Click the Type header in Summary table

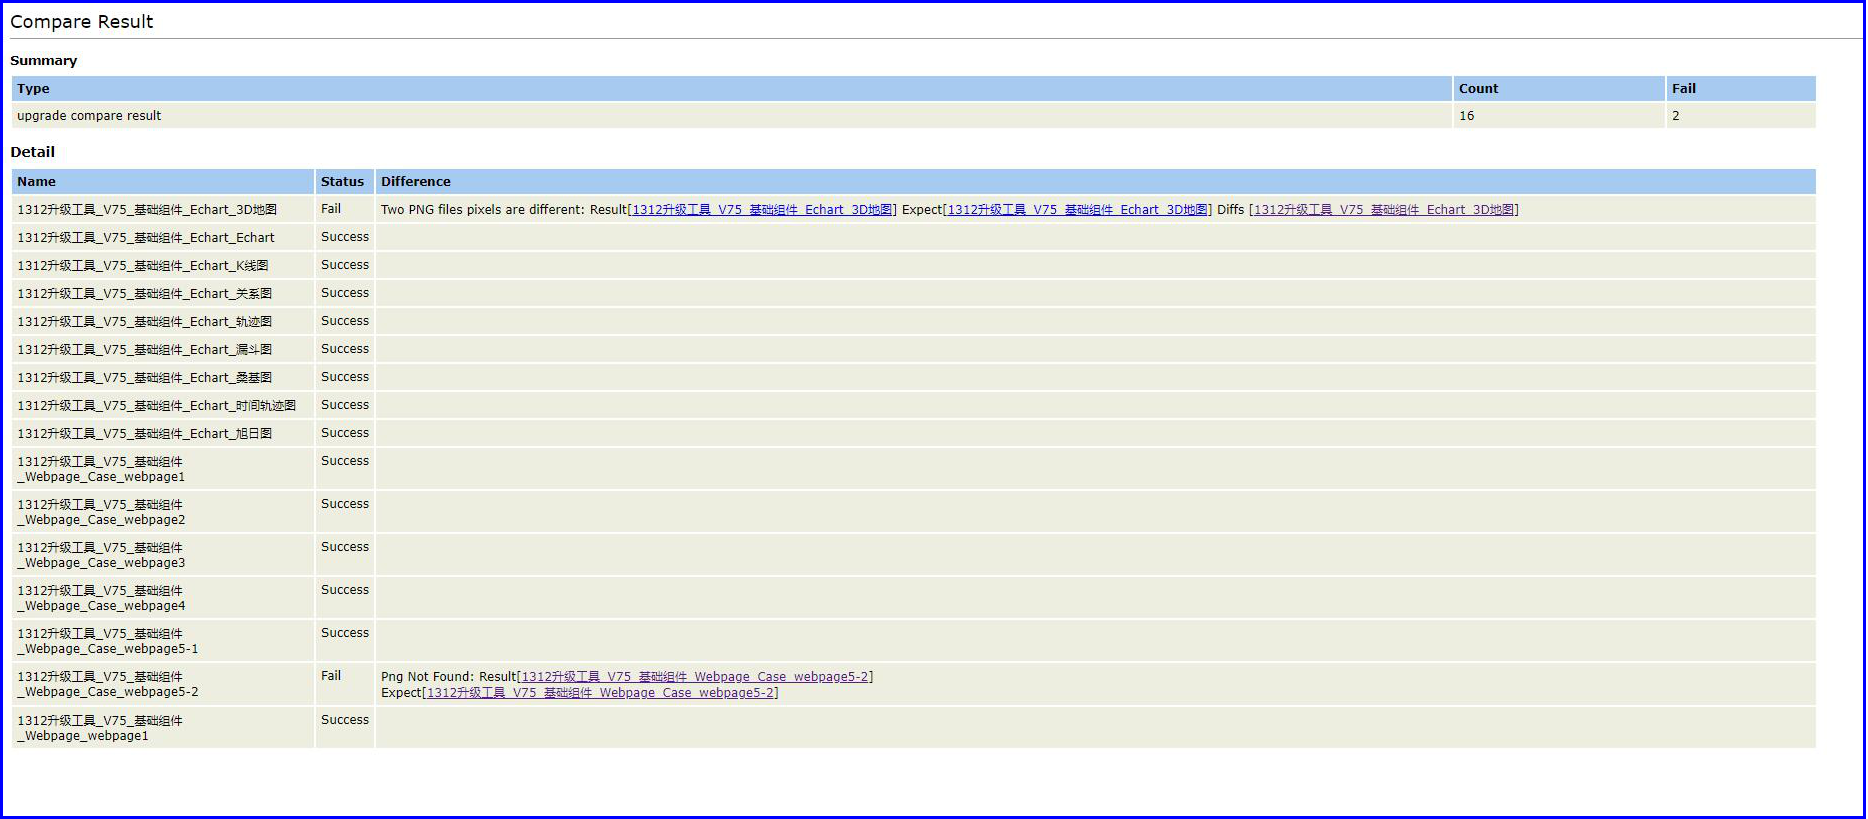[x=33, y=89]
